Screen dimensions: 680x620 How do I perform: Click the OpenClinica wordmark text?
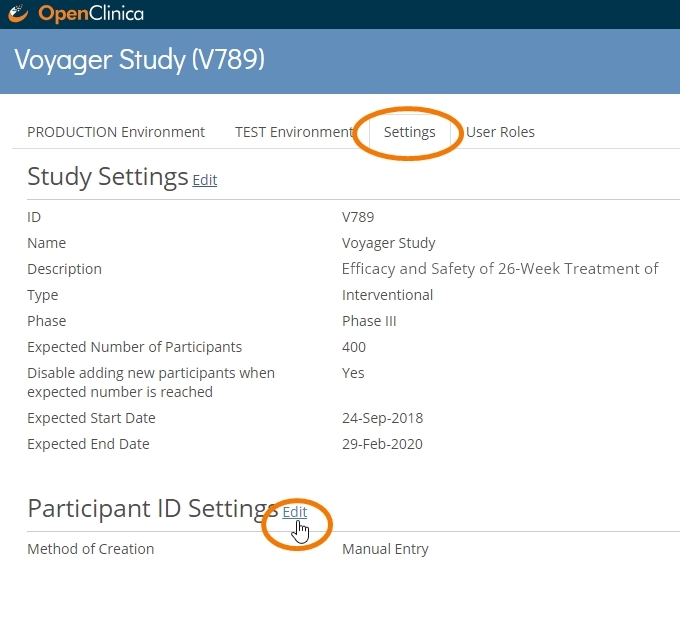[x=91, y=13]
